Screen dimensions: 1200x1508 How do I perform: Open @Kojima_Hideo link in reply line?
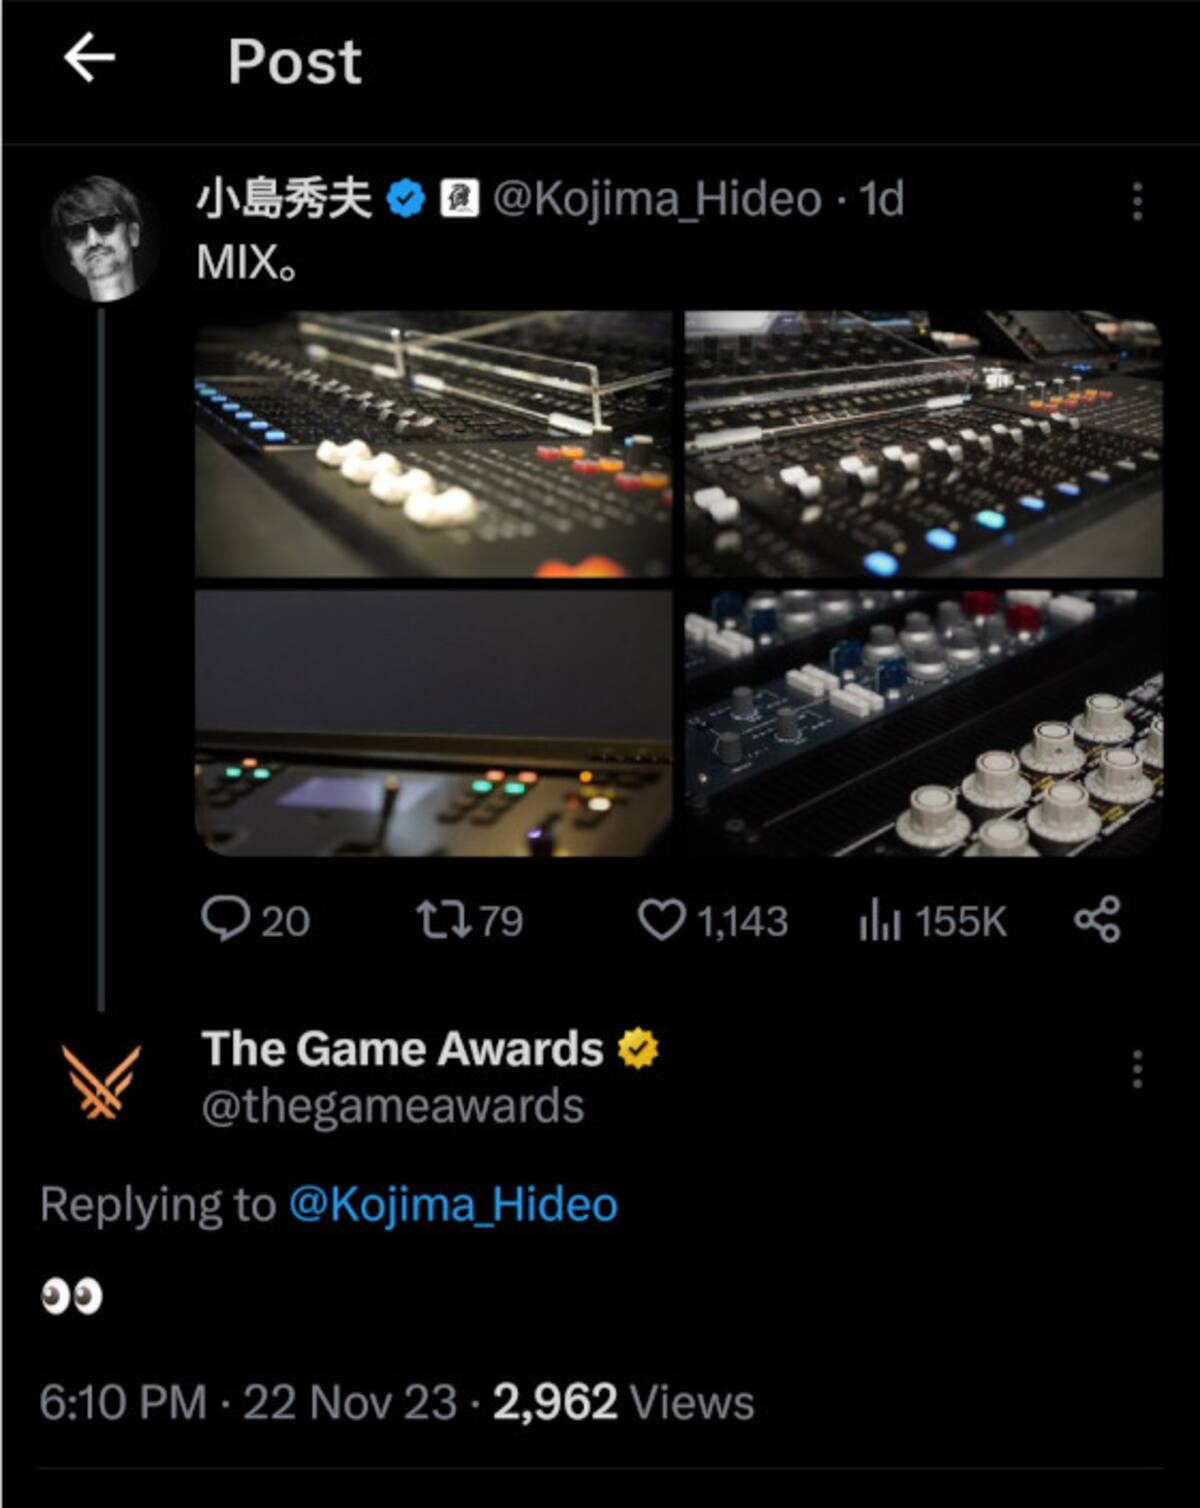coord(453,1203)
